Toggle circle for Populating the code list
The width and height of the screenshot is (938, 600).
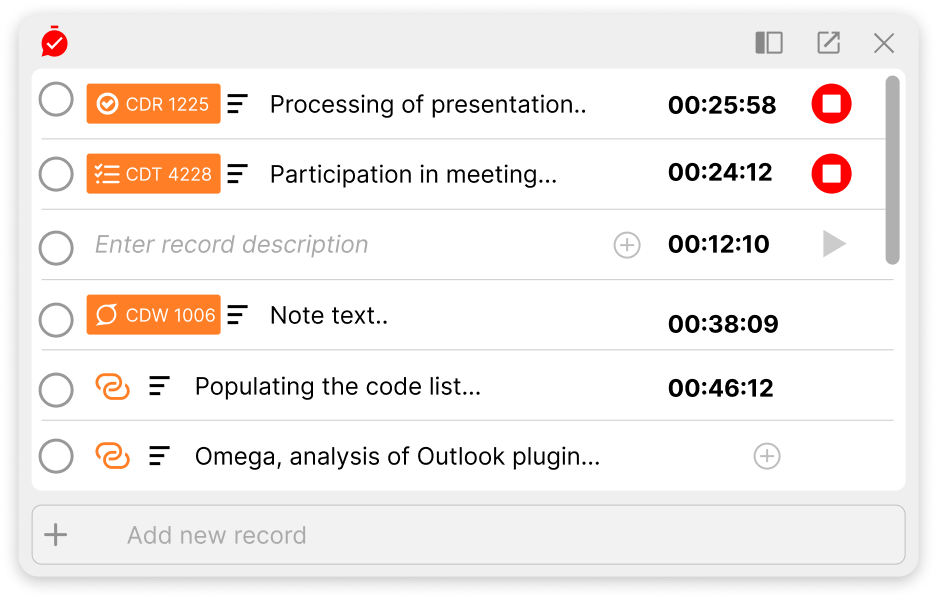coord(56,390)
